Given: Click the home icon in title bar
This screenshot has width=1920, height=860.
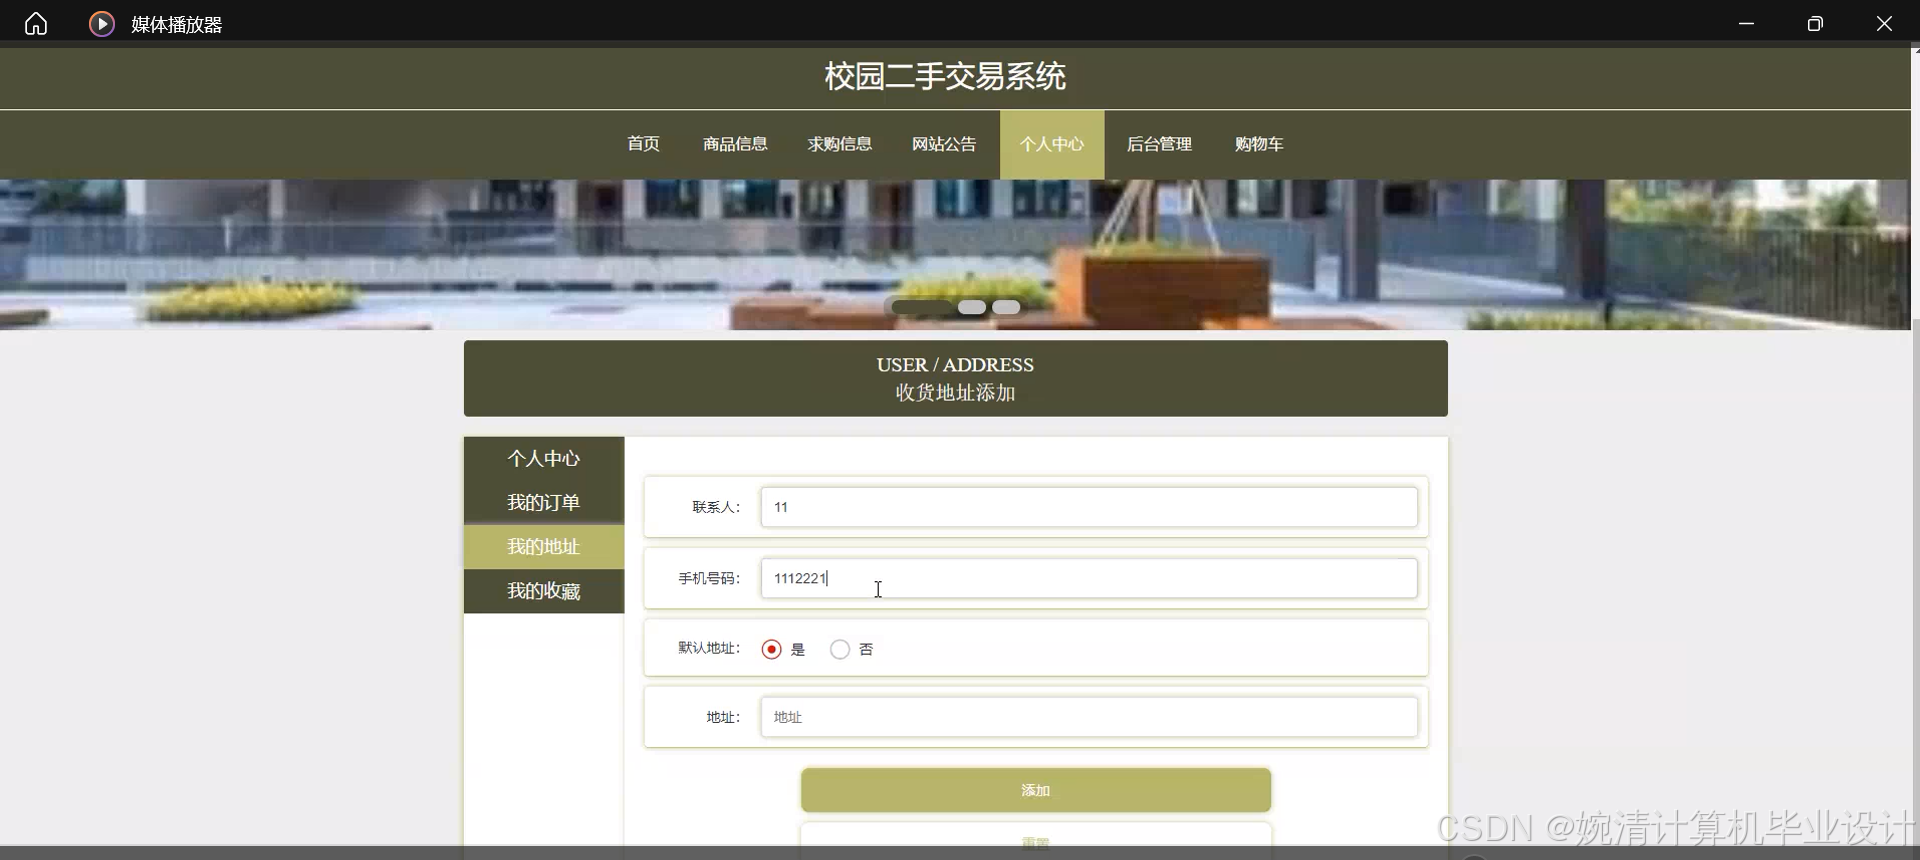Looking at the screenshot, I should pyautogui.click(x=36, y=24).
